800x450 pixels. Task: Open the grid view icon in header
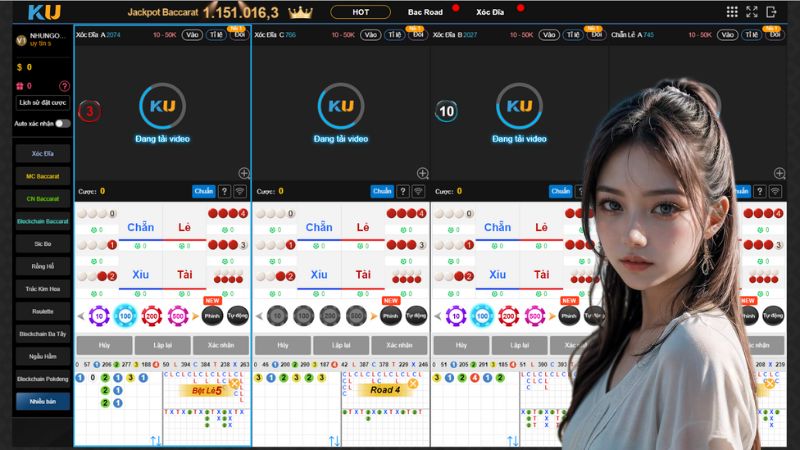pos(732,12)
